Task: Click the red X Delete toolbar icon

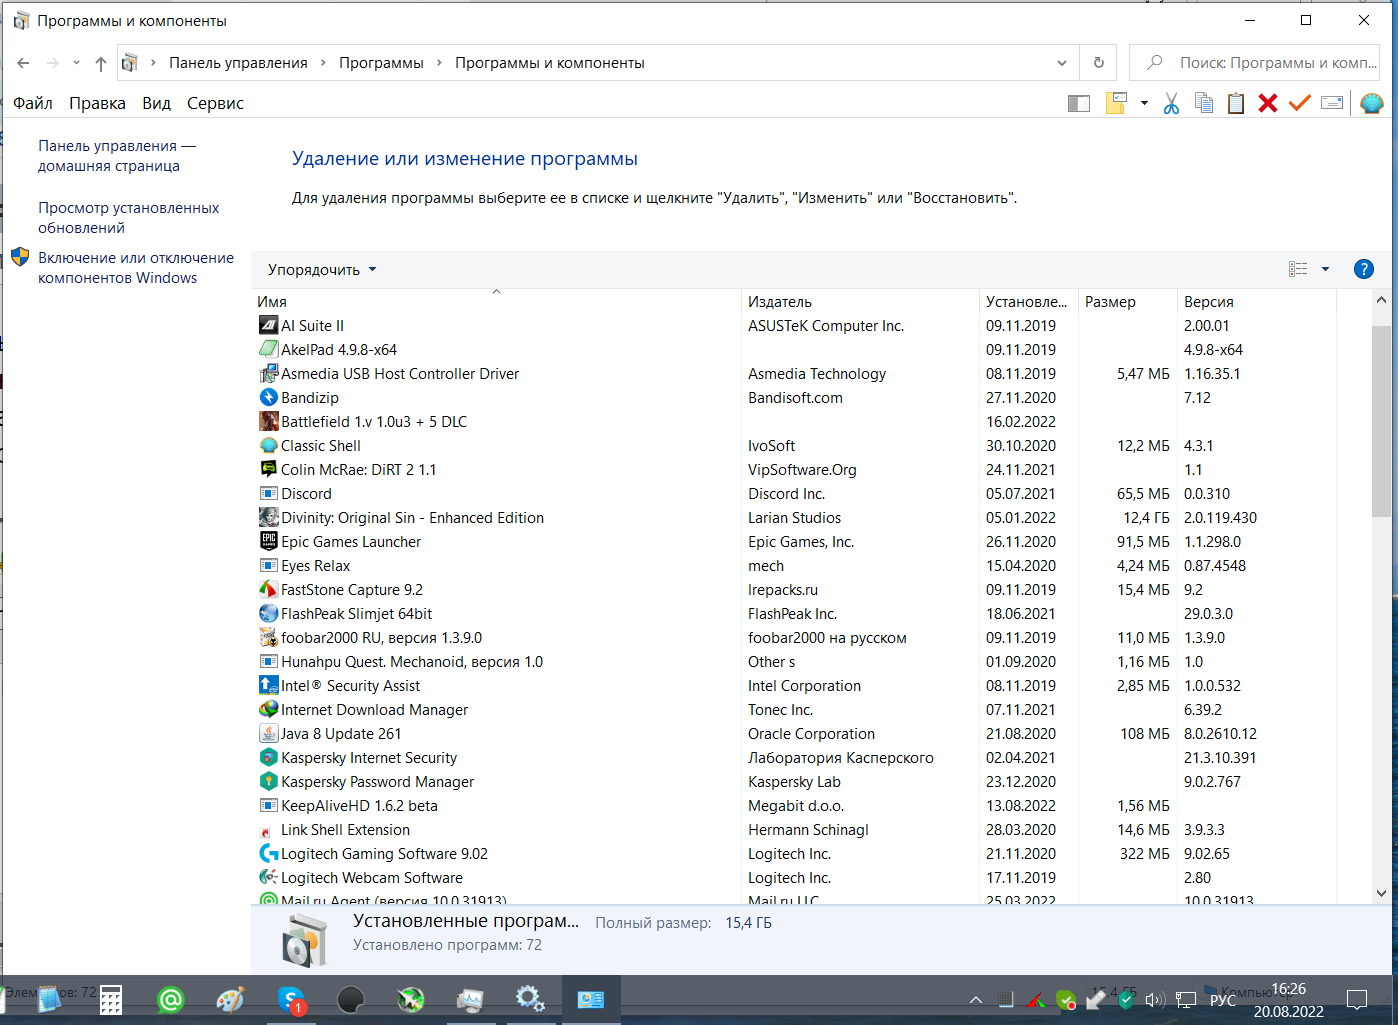Action: pos(1268,103)
